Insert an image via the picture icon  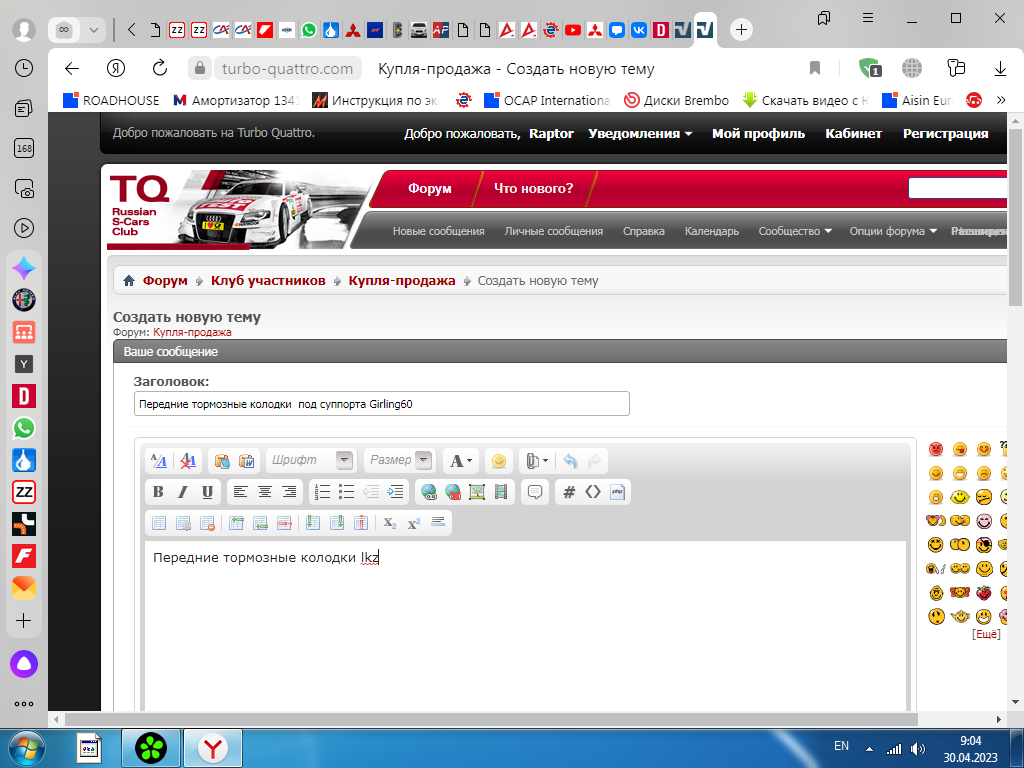[x=477, y=492]
